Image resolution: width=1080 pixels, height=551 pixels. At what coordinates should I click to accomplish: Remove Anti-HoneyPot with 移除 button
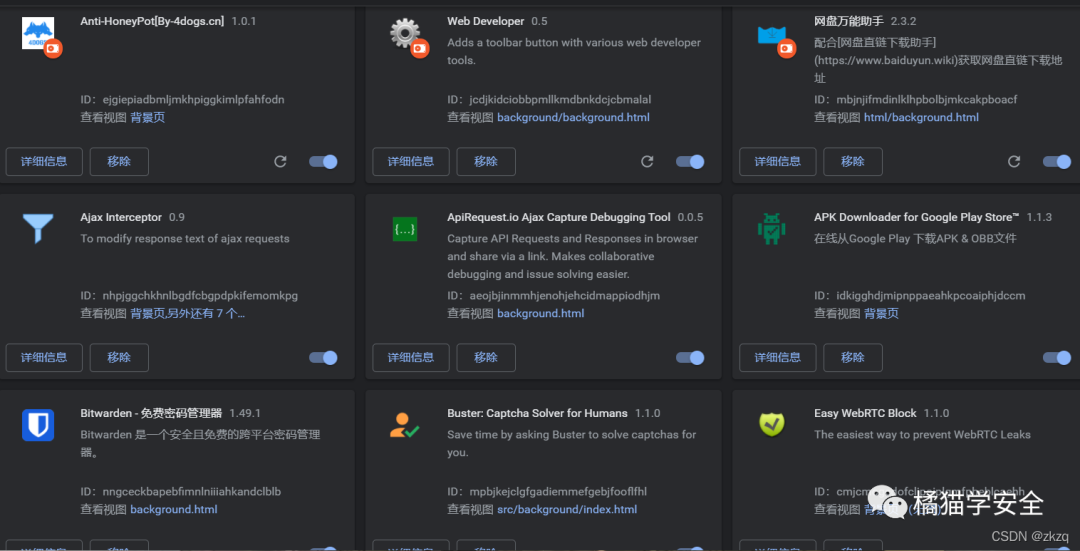pyautogui.click(x=119, y=161)
